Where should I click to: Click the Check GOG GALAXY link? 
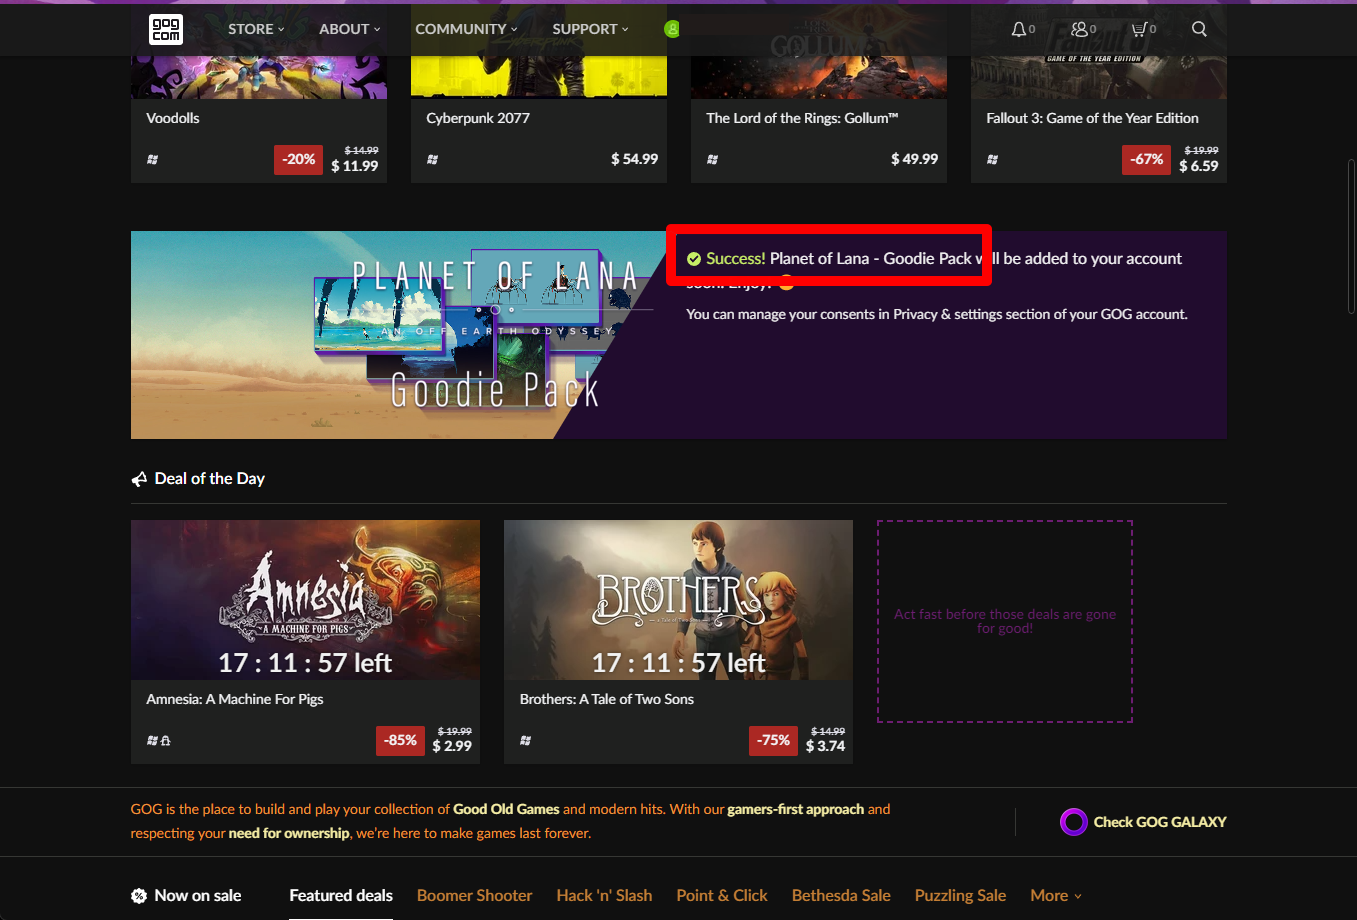point(1160,822)
